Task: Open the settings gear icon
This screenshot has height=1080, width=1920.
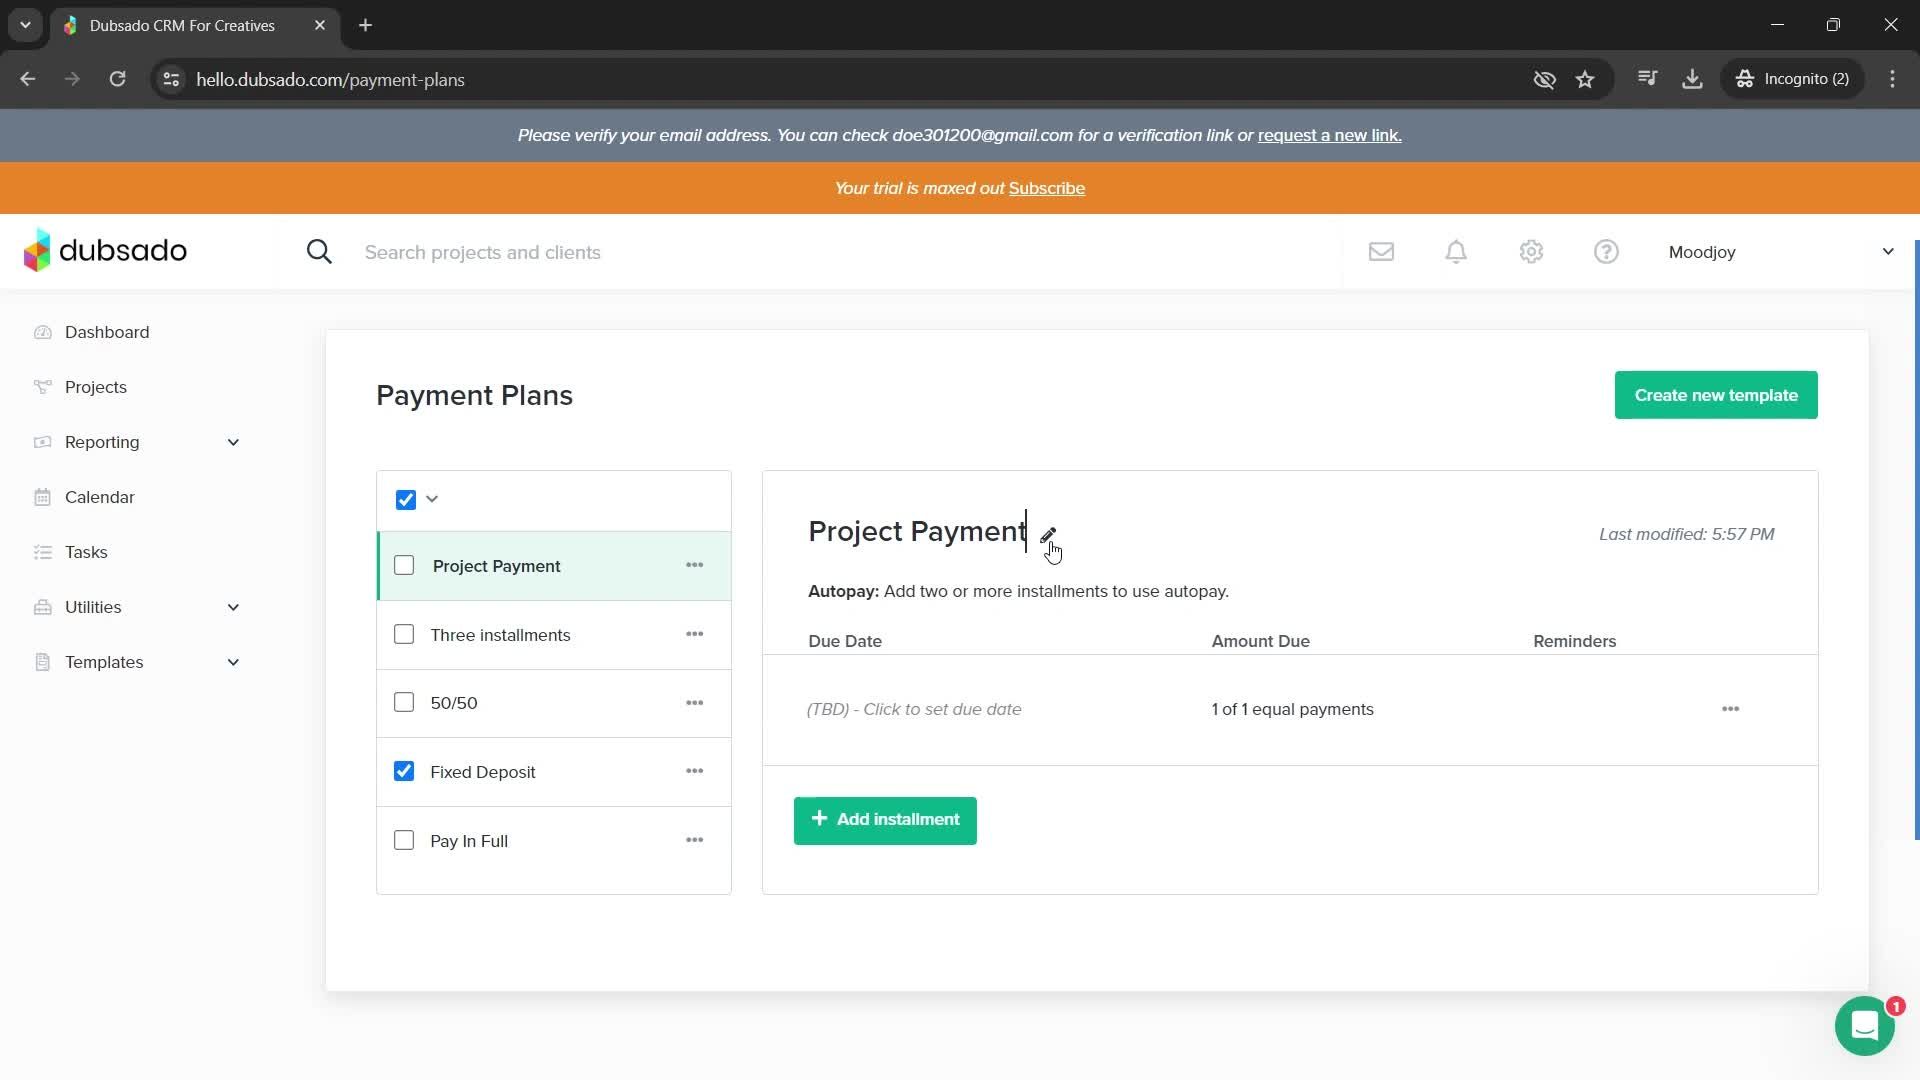Action: pos(1531,252)
